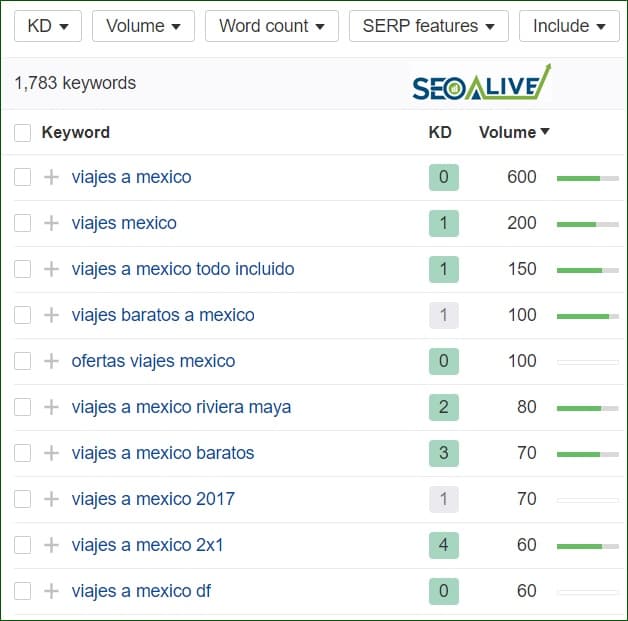Check 'viajes baratos a mexico' row

22,315
